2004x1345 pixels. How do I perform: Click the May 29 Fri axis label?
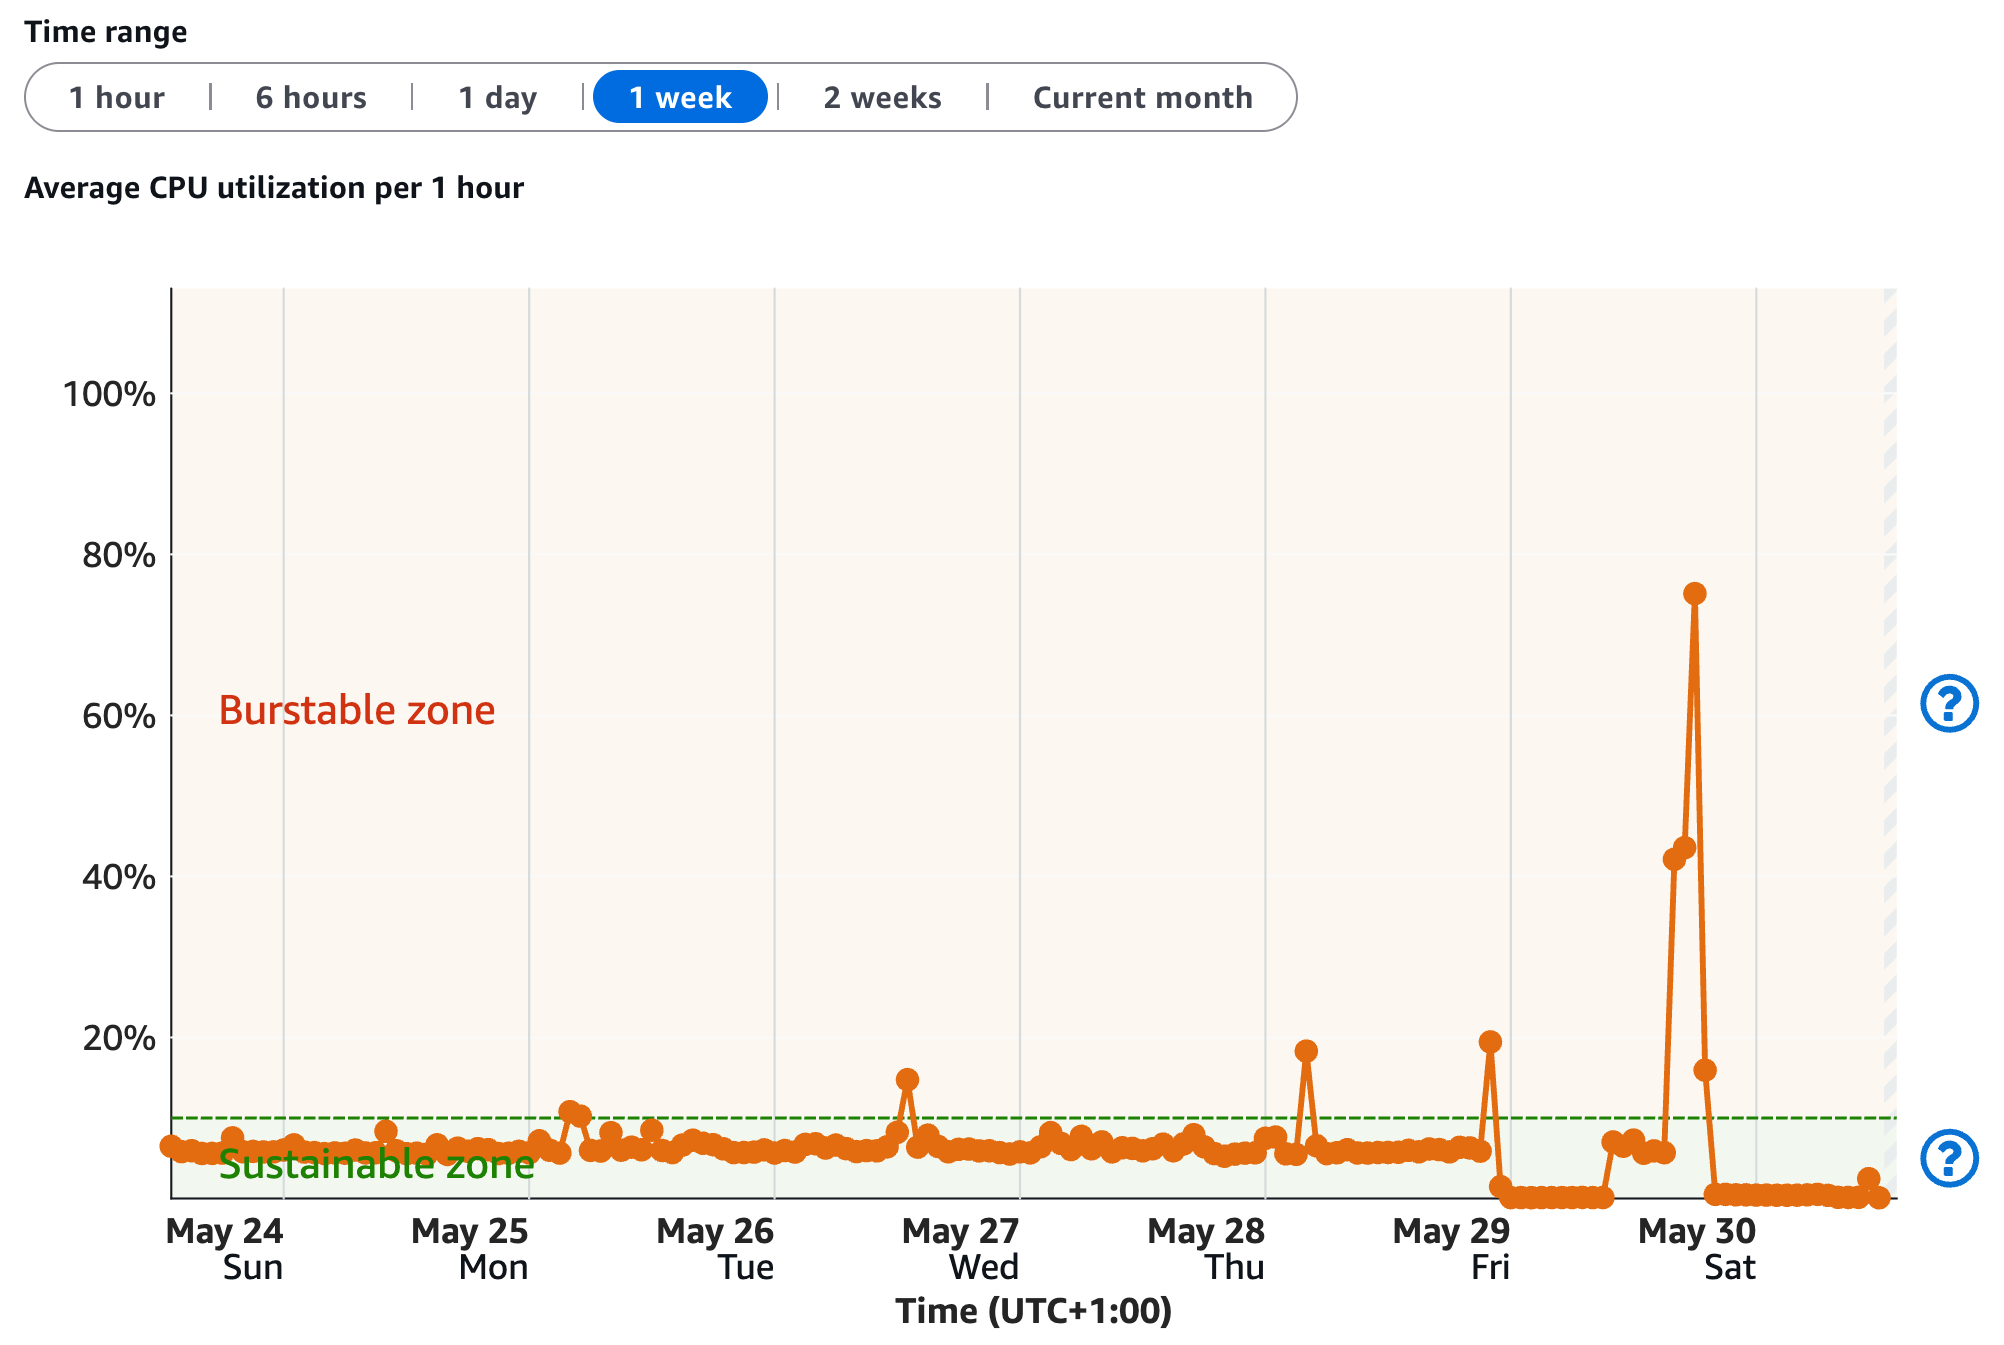pos(1451,1249)
